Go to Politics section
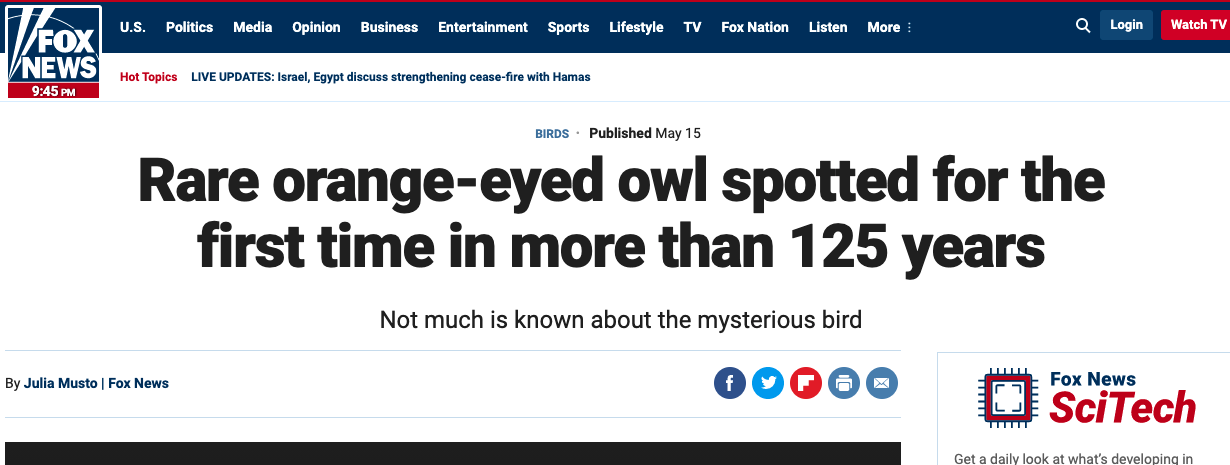This screenshot has width=1230, height=465. [189, 27]
